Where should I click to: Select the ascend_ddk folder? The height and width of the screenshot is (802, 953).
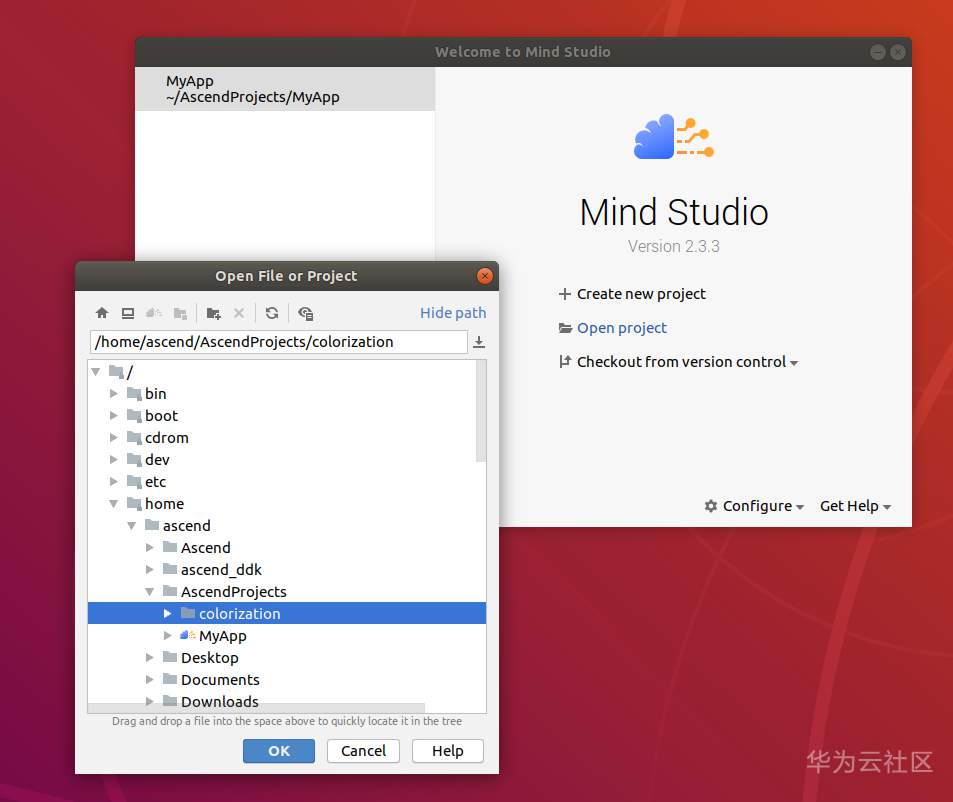point(287,569)
